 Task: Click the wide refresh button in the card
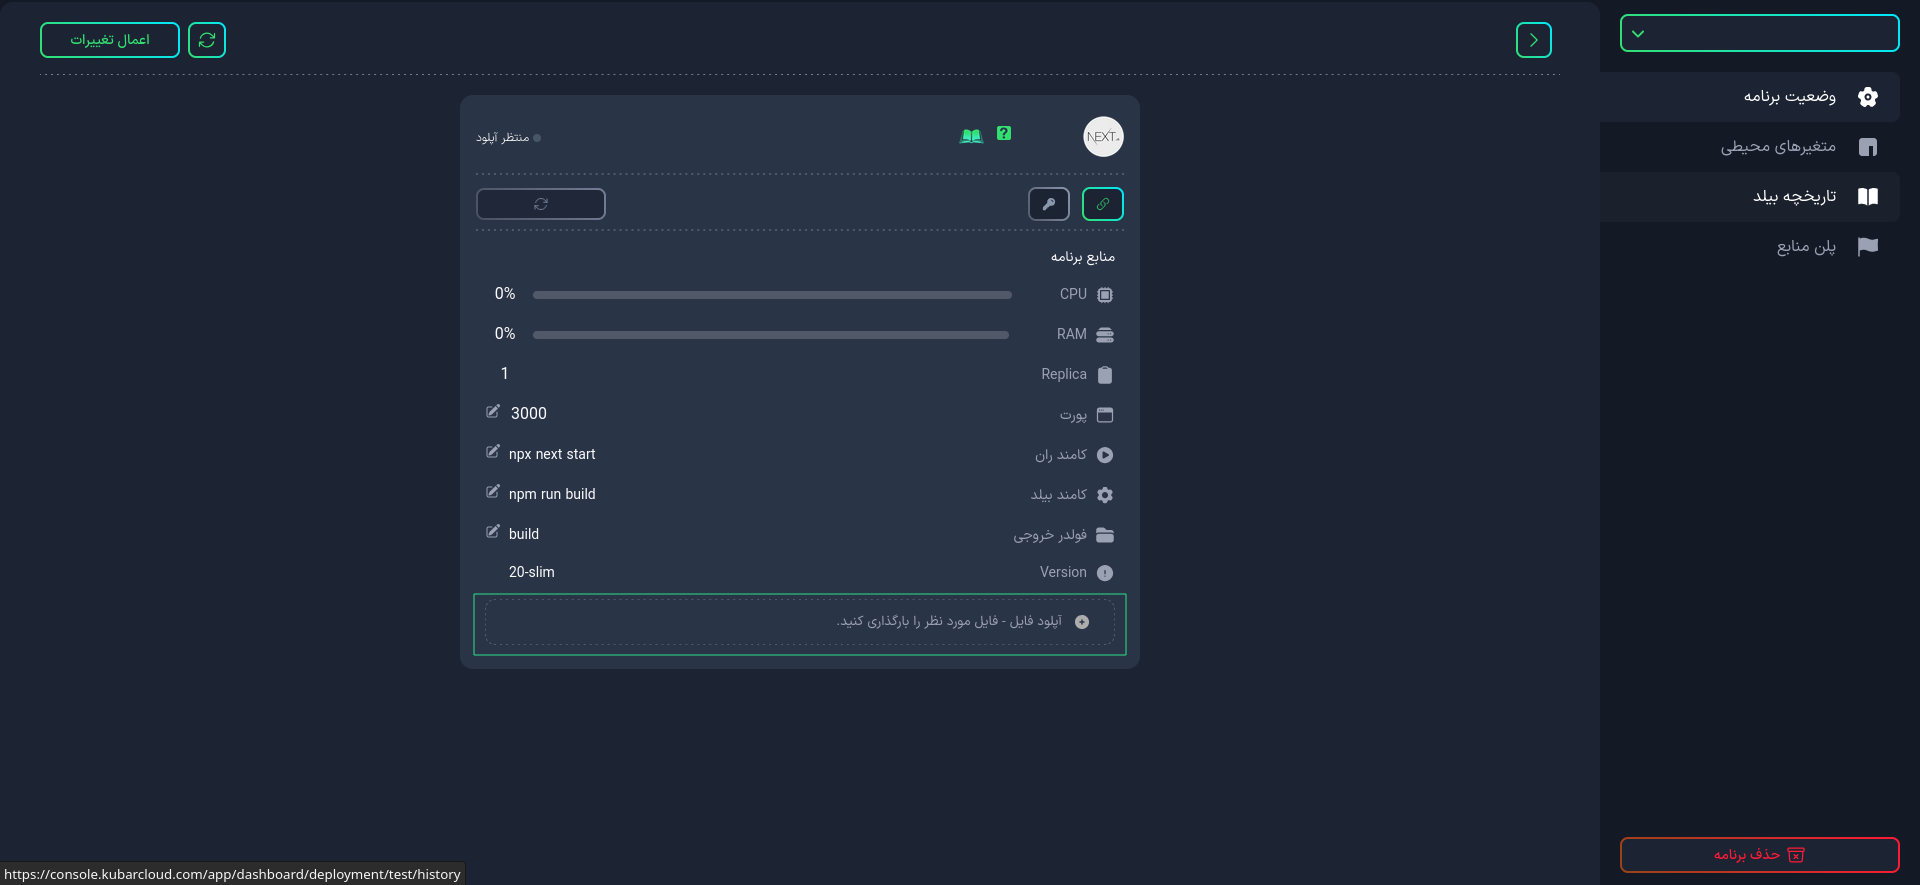[541, 204]
